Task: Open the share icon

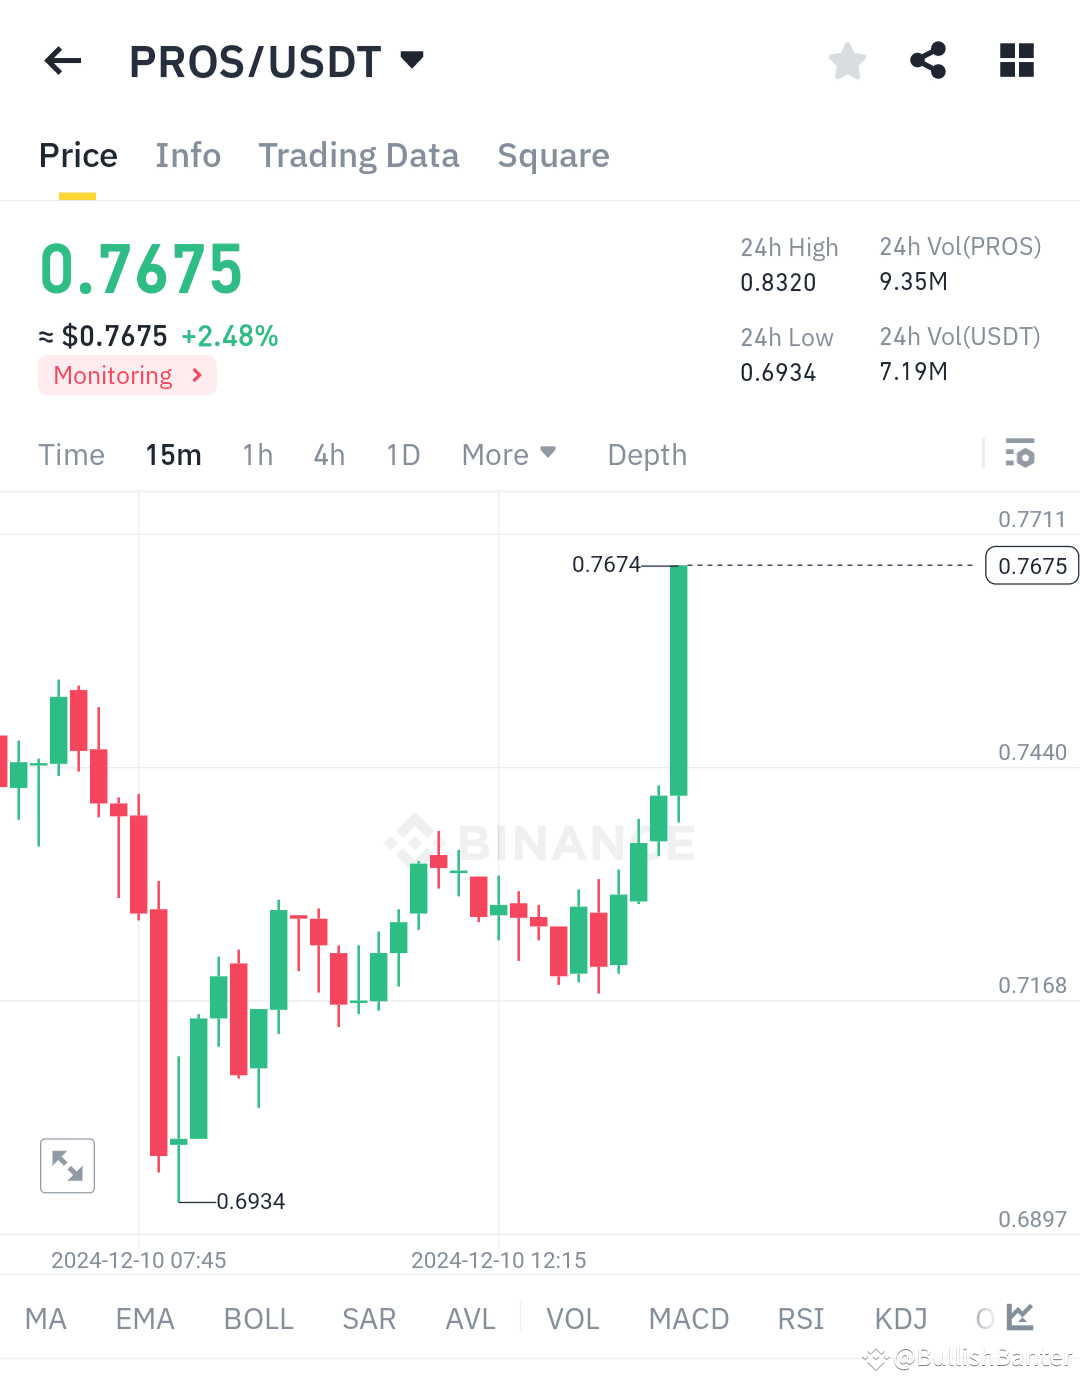Action: [x=928, y=61]
